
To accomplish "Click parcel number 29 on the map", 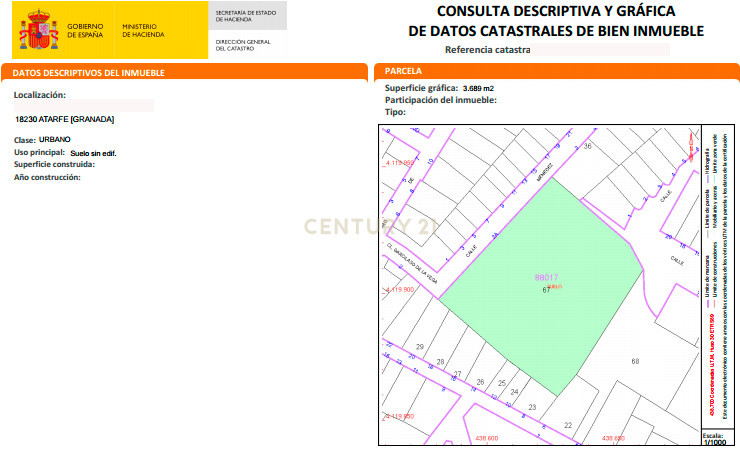I will click(420, 347).
